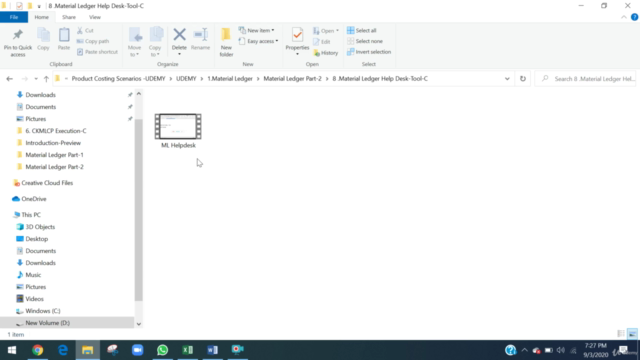Open the Easy access dropdown
640x360 pixels.
(x=258, y=41)
